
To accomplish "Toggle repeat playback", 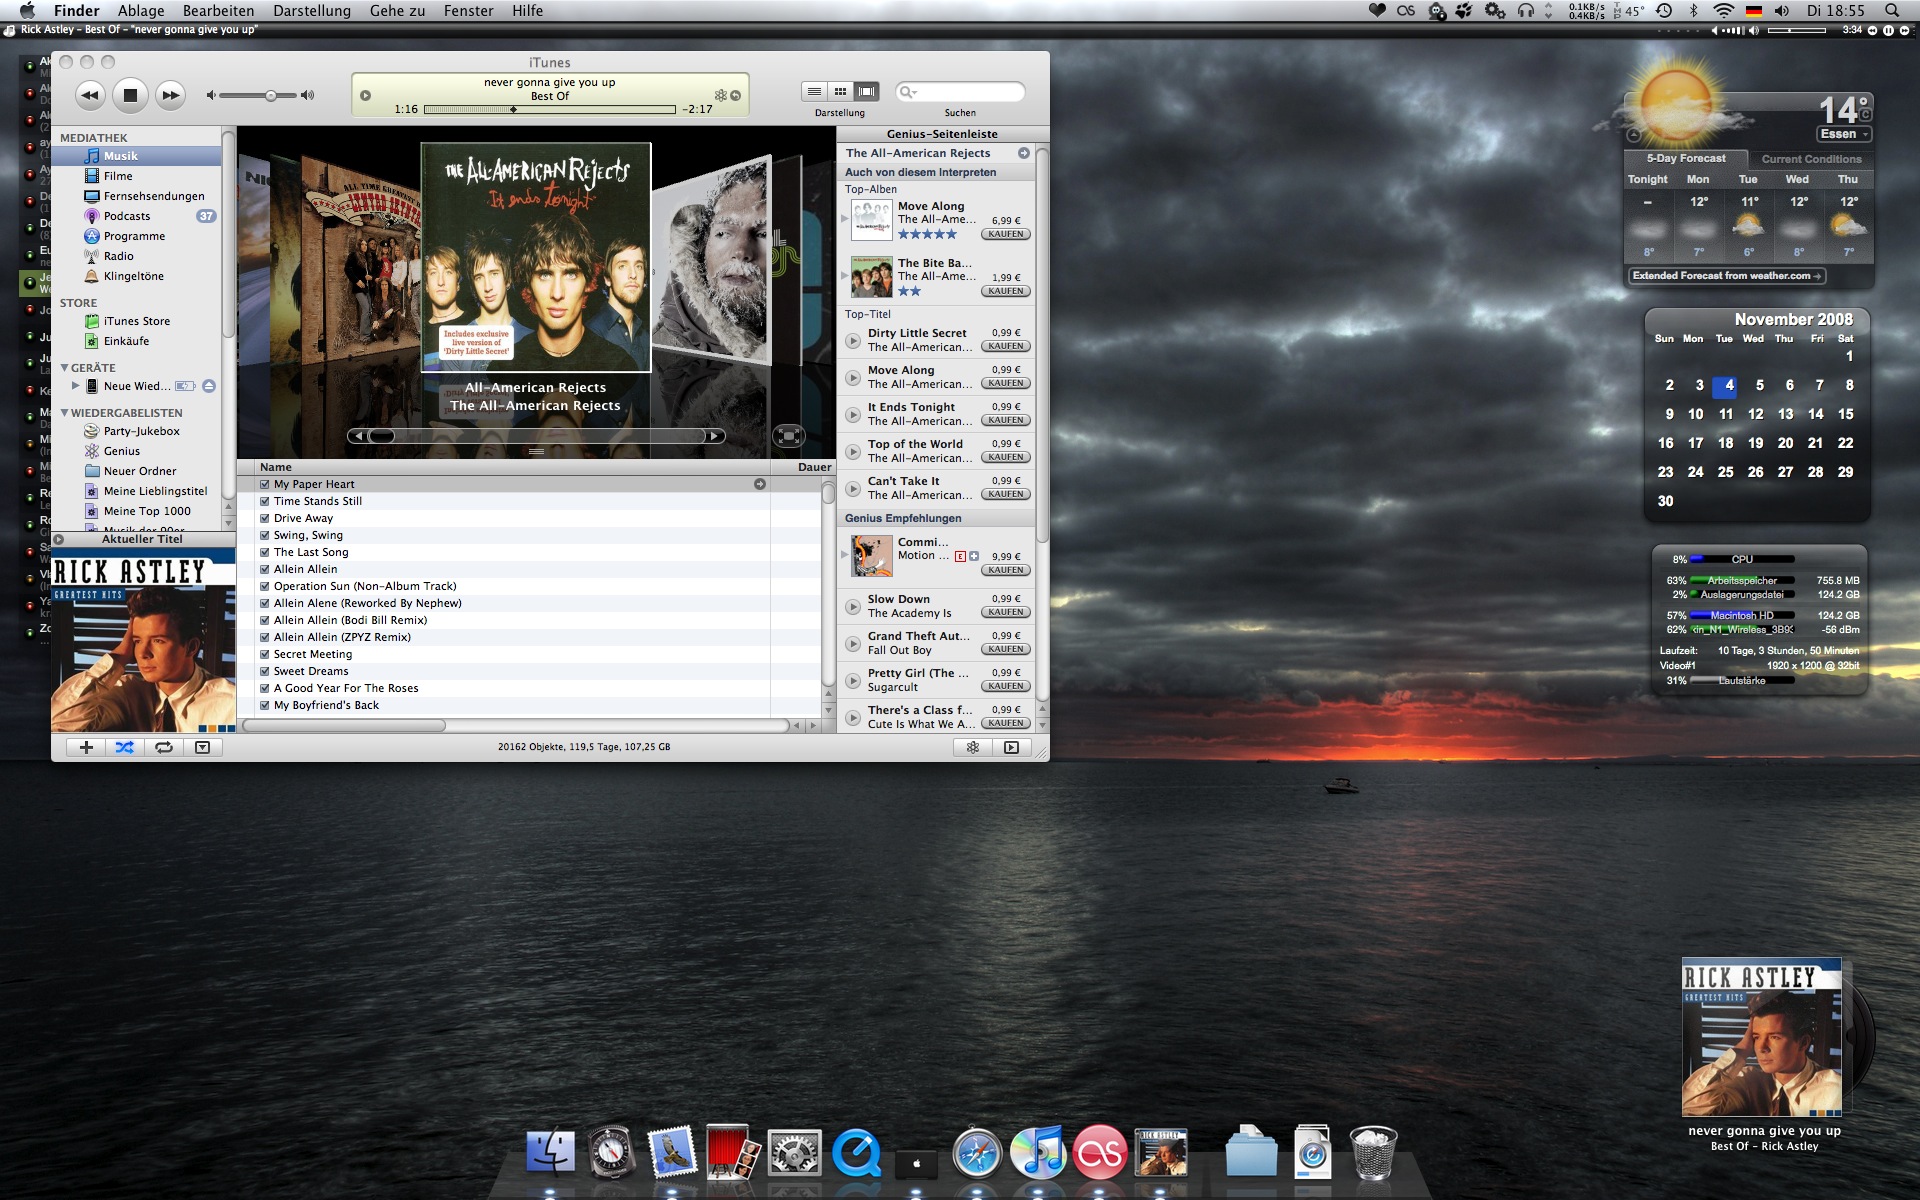I will point(163,747).
